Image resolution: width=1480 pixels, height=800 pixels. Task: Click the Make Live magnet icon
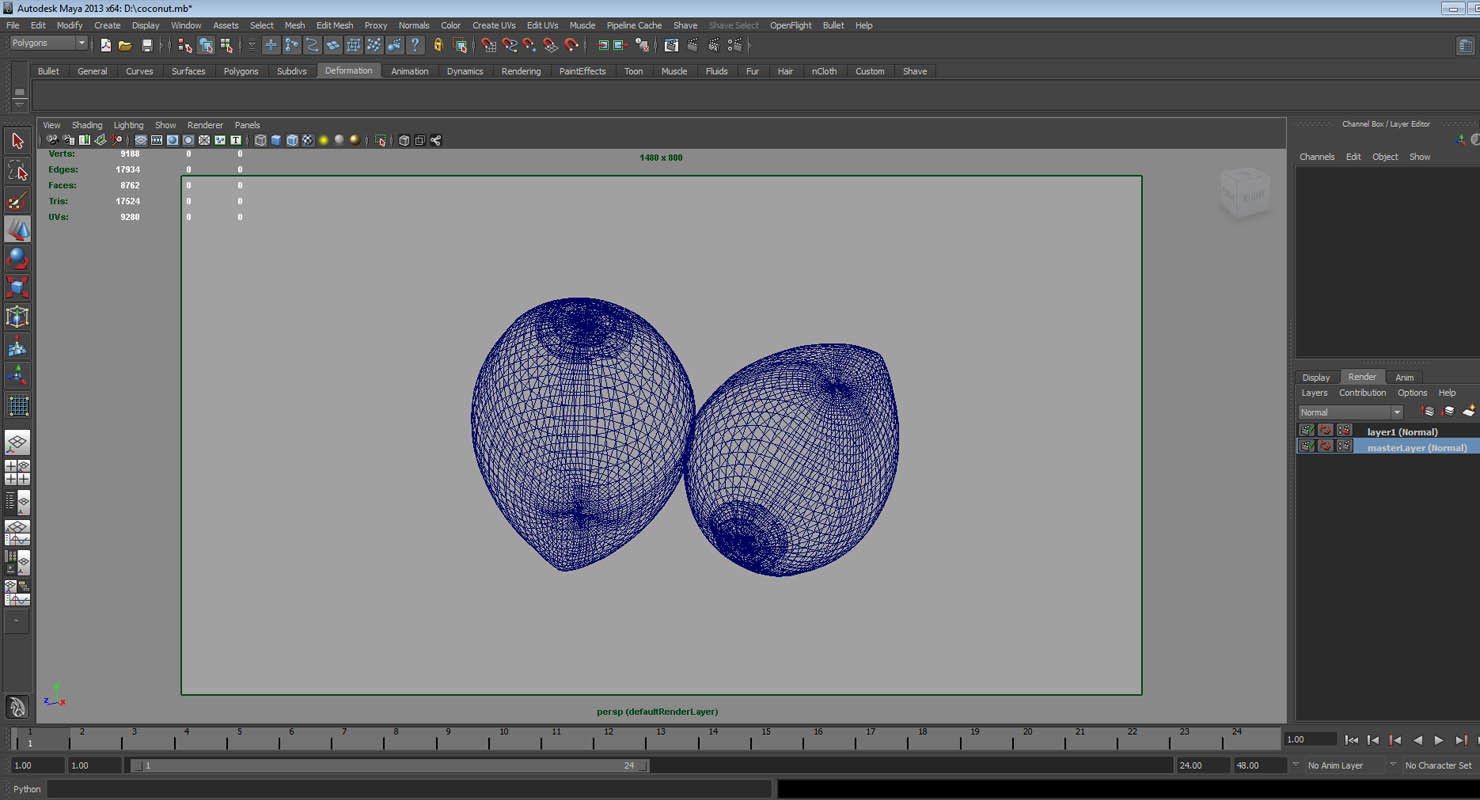[571, 45]
